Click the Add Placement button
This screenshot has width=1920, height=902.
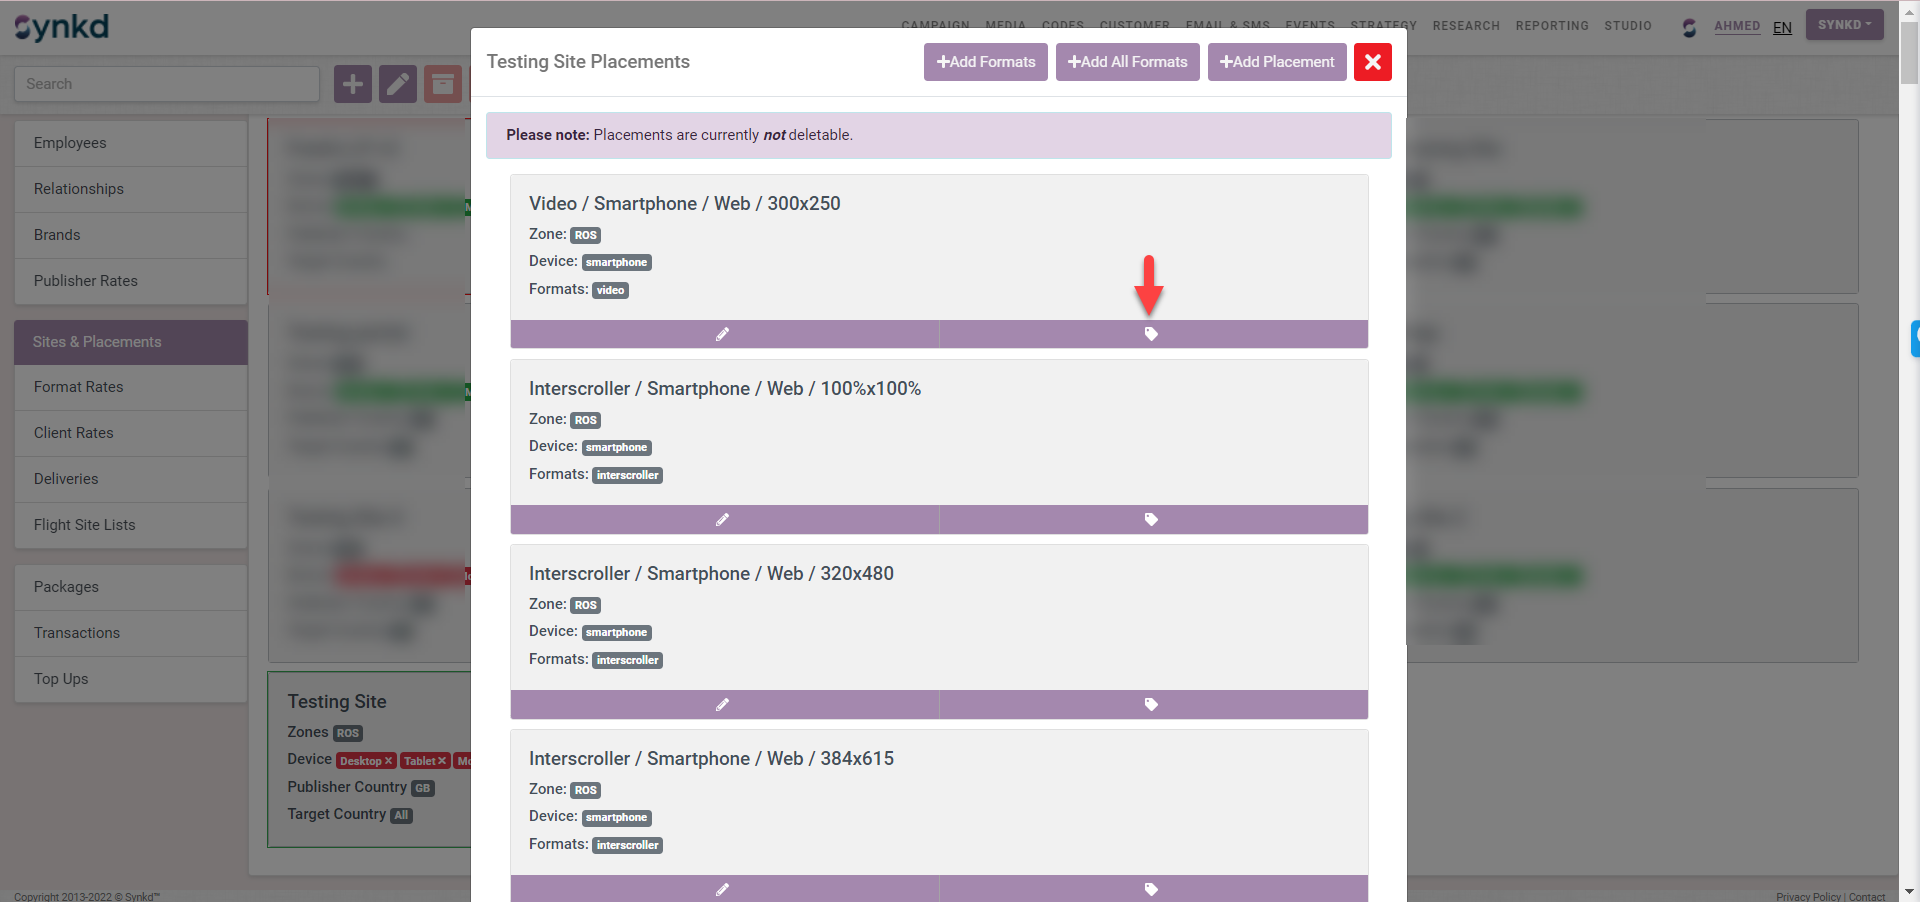[1276, 62]
